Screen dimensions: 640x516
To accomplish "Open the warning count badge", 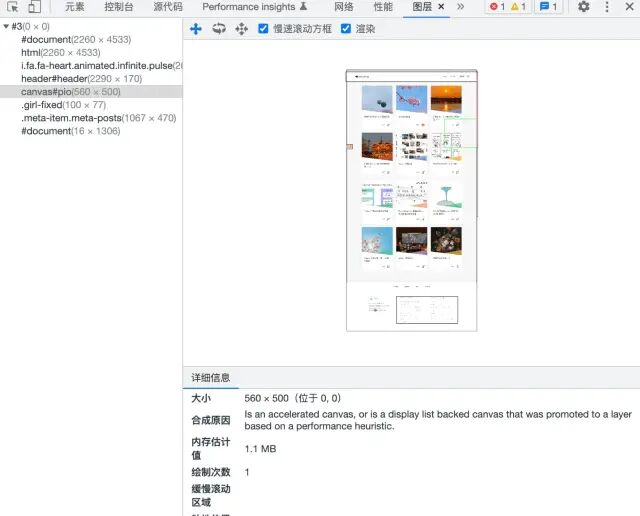I will pos(518,7).
